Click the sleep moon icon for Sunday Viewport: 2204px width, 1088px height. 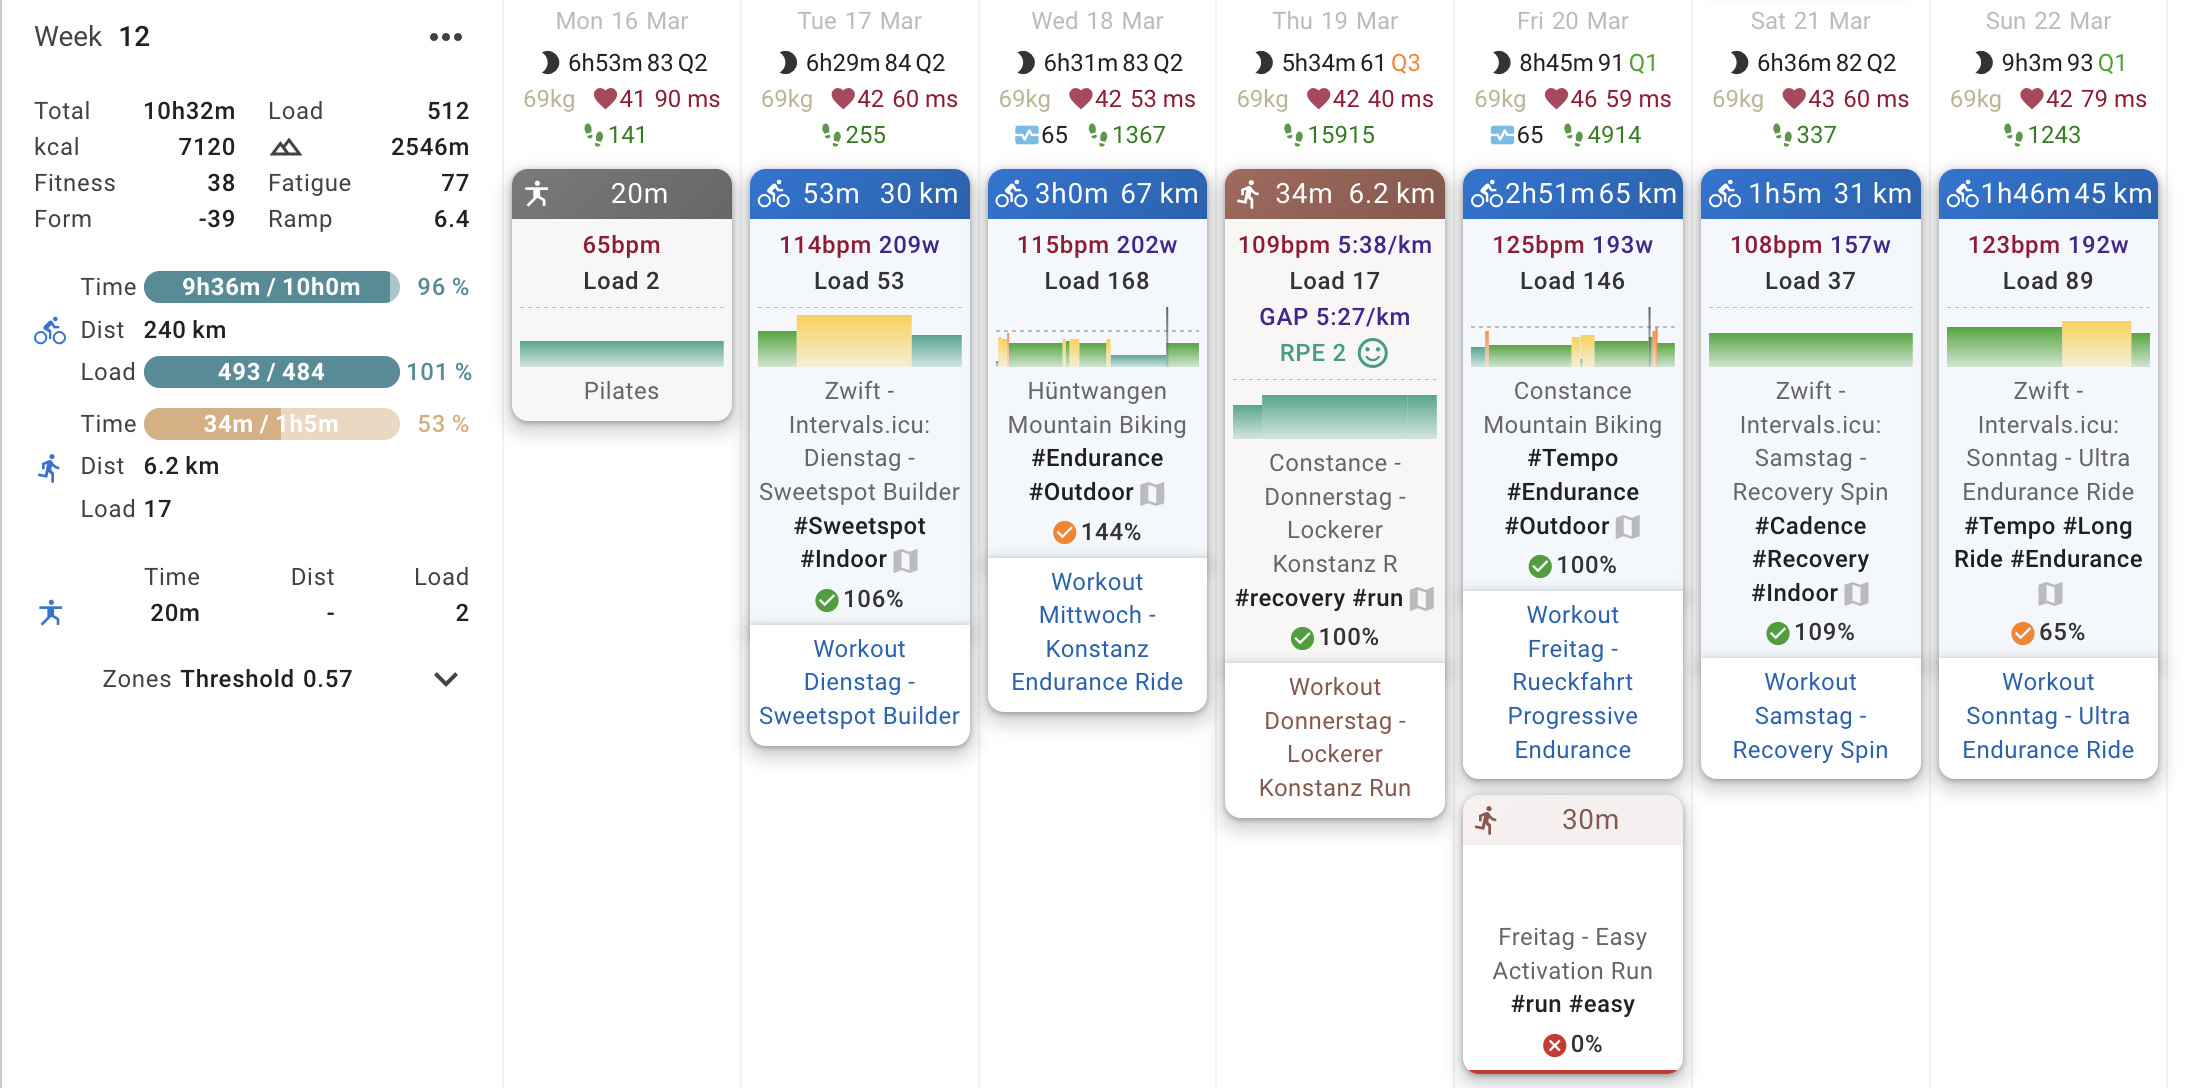1984,63
